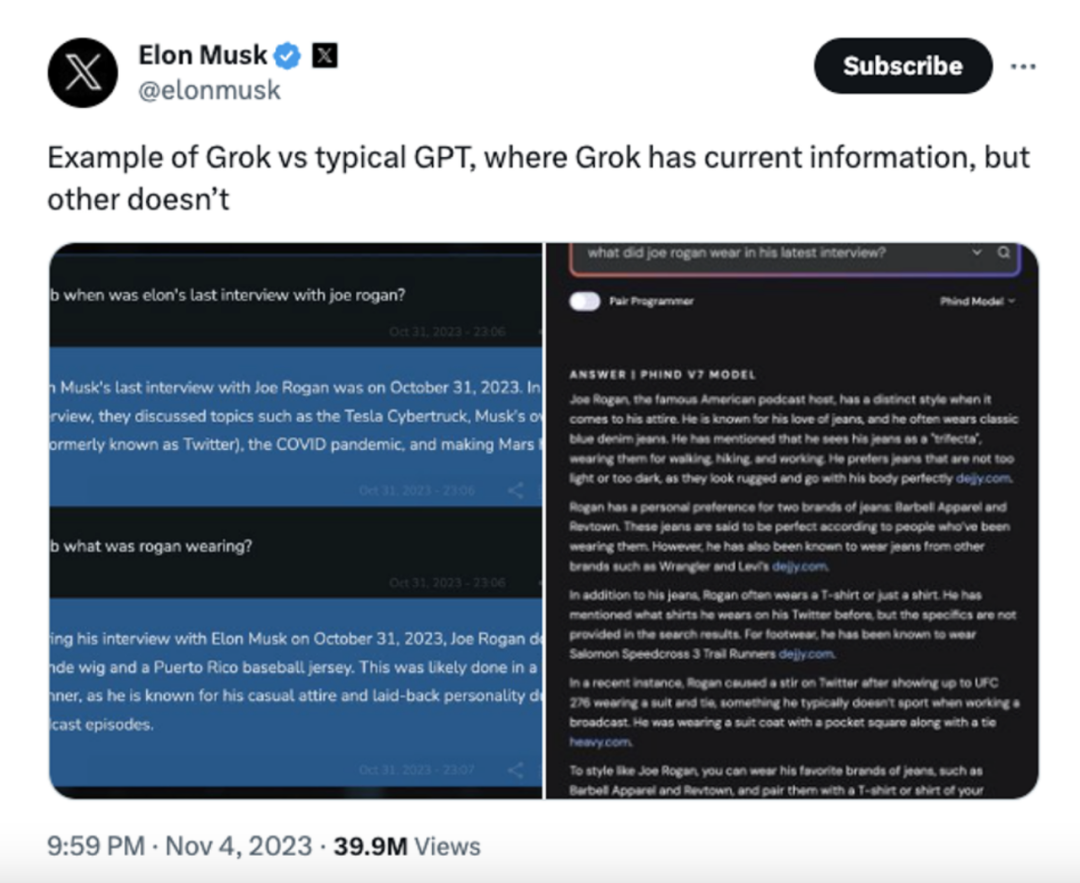Click Elon Musk's circular X profile avatar
The width and height of the screenshot is (1080, 883).
83,73
